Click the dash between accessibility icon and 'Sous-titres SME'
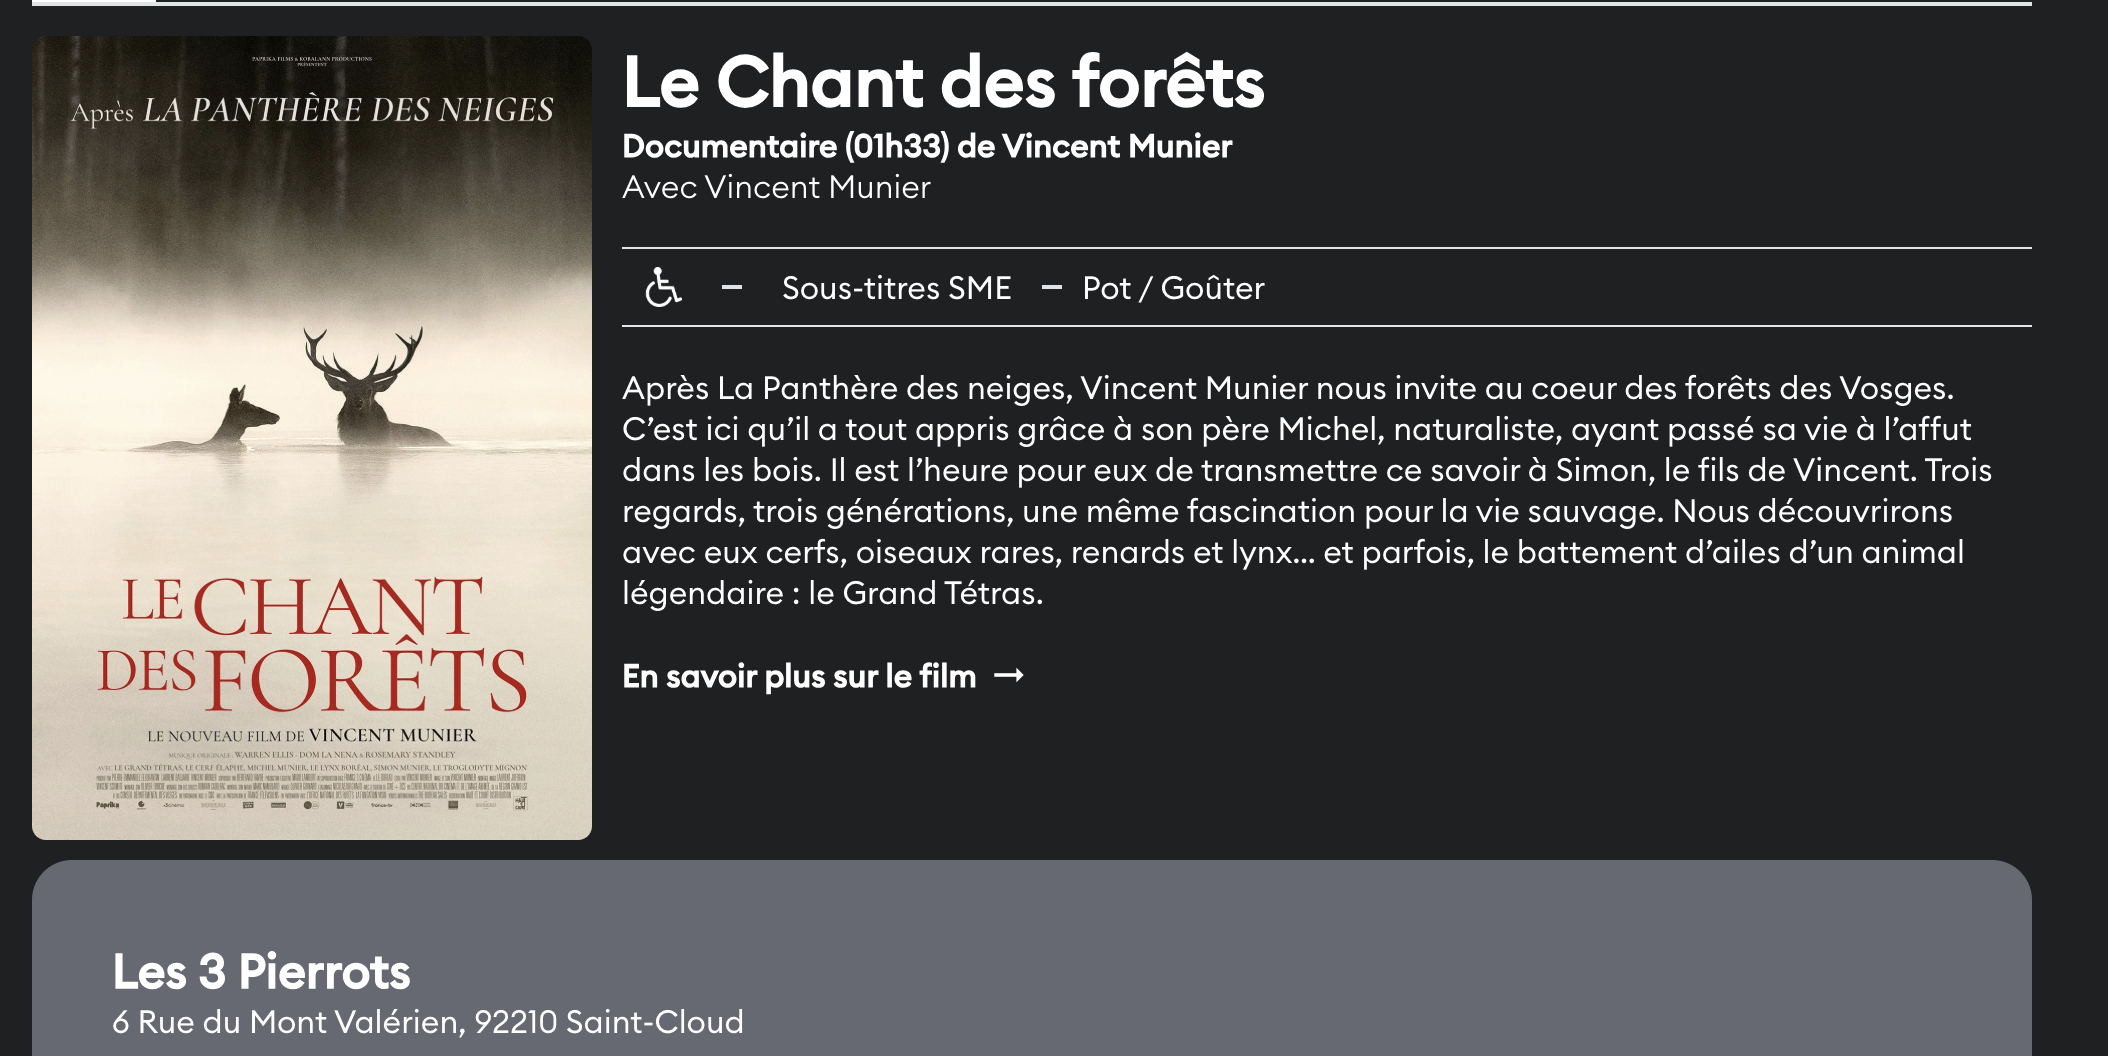Image resolution: width=2108 pixels, height=1056 pixels. coord(732,288)
